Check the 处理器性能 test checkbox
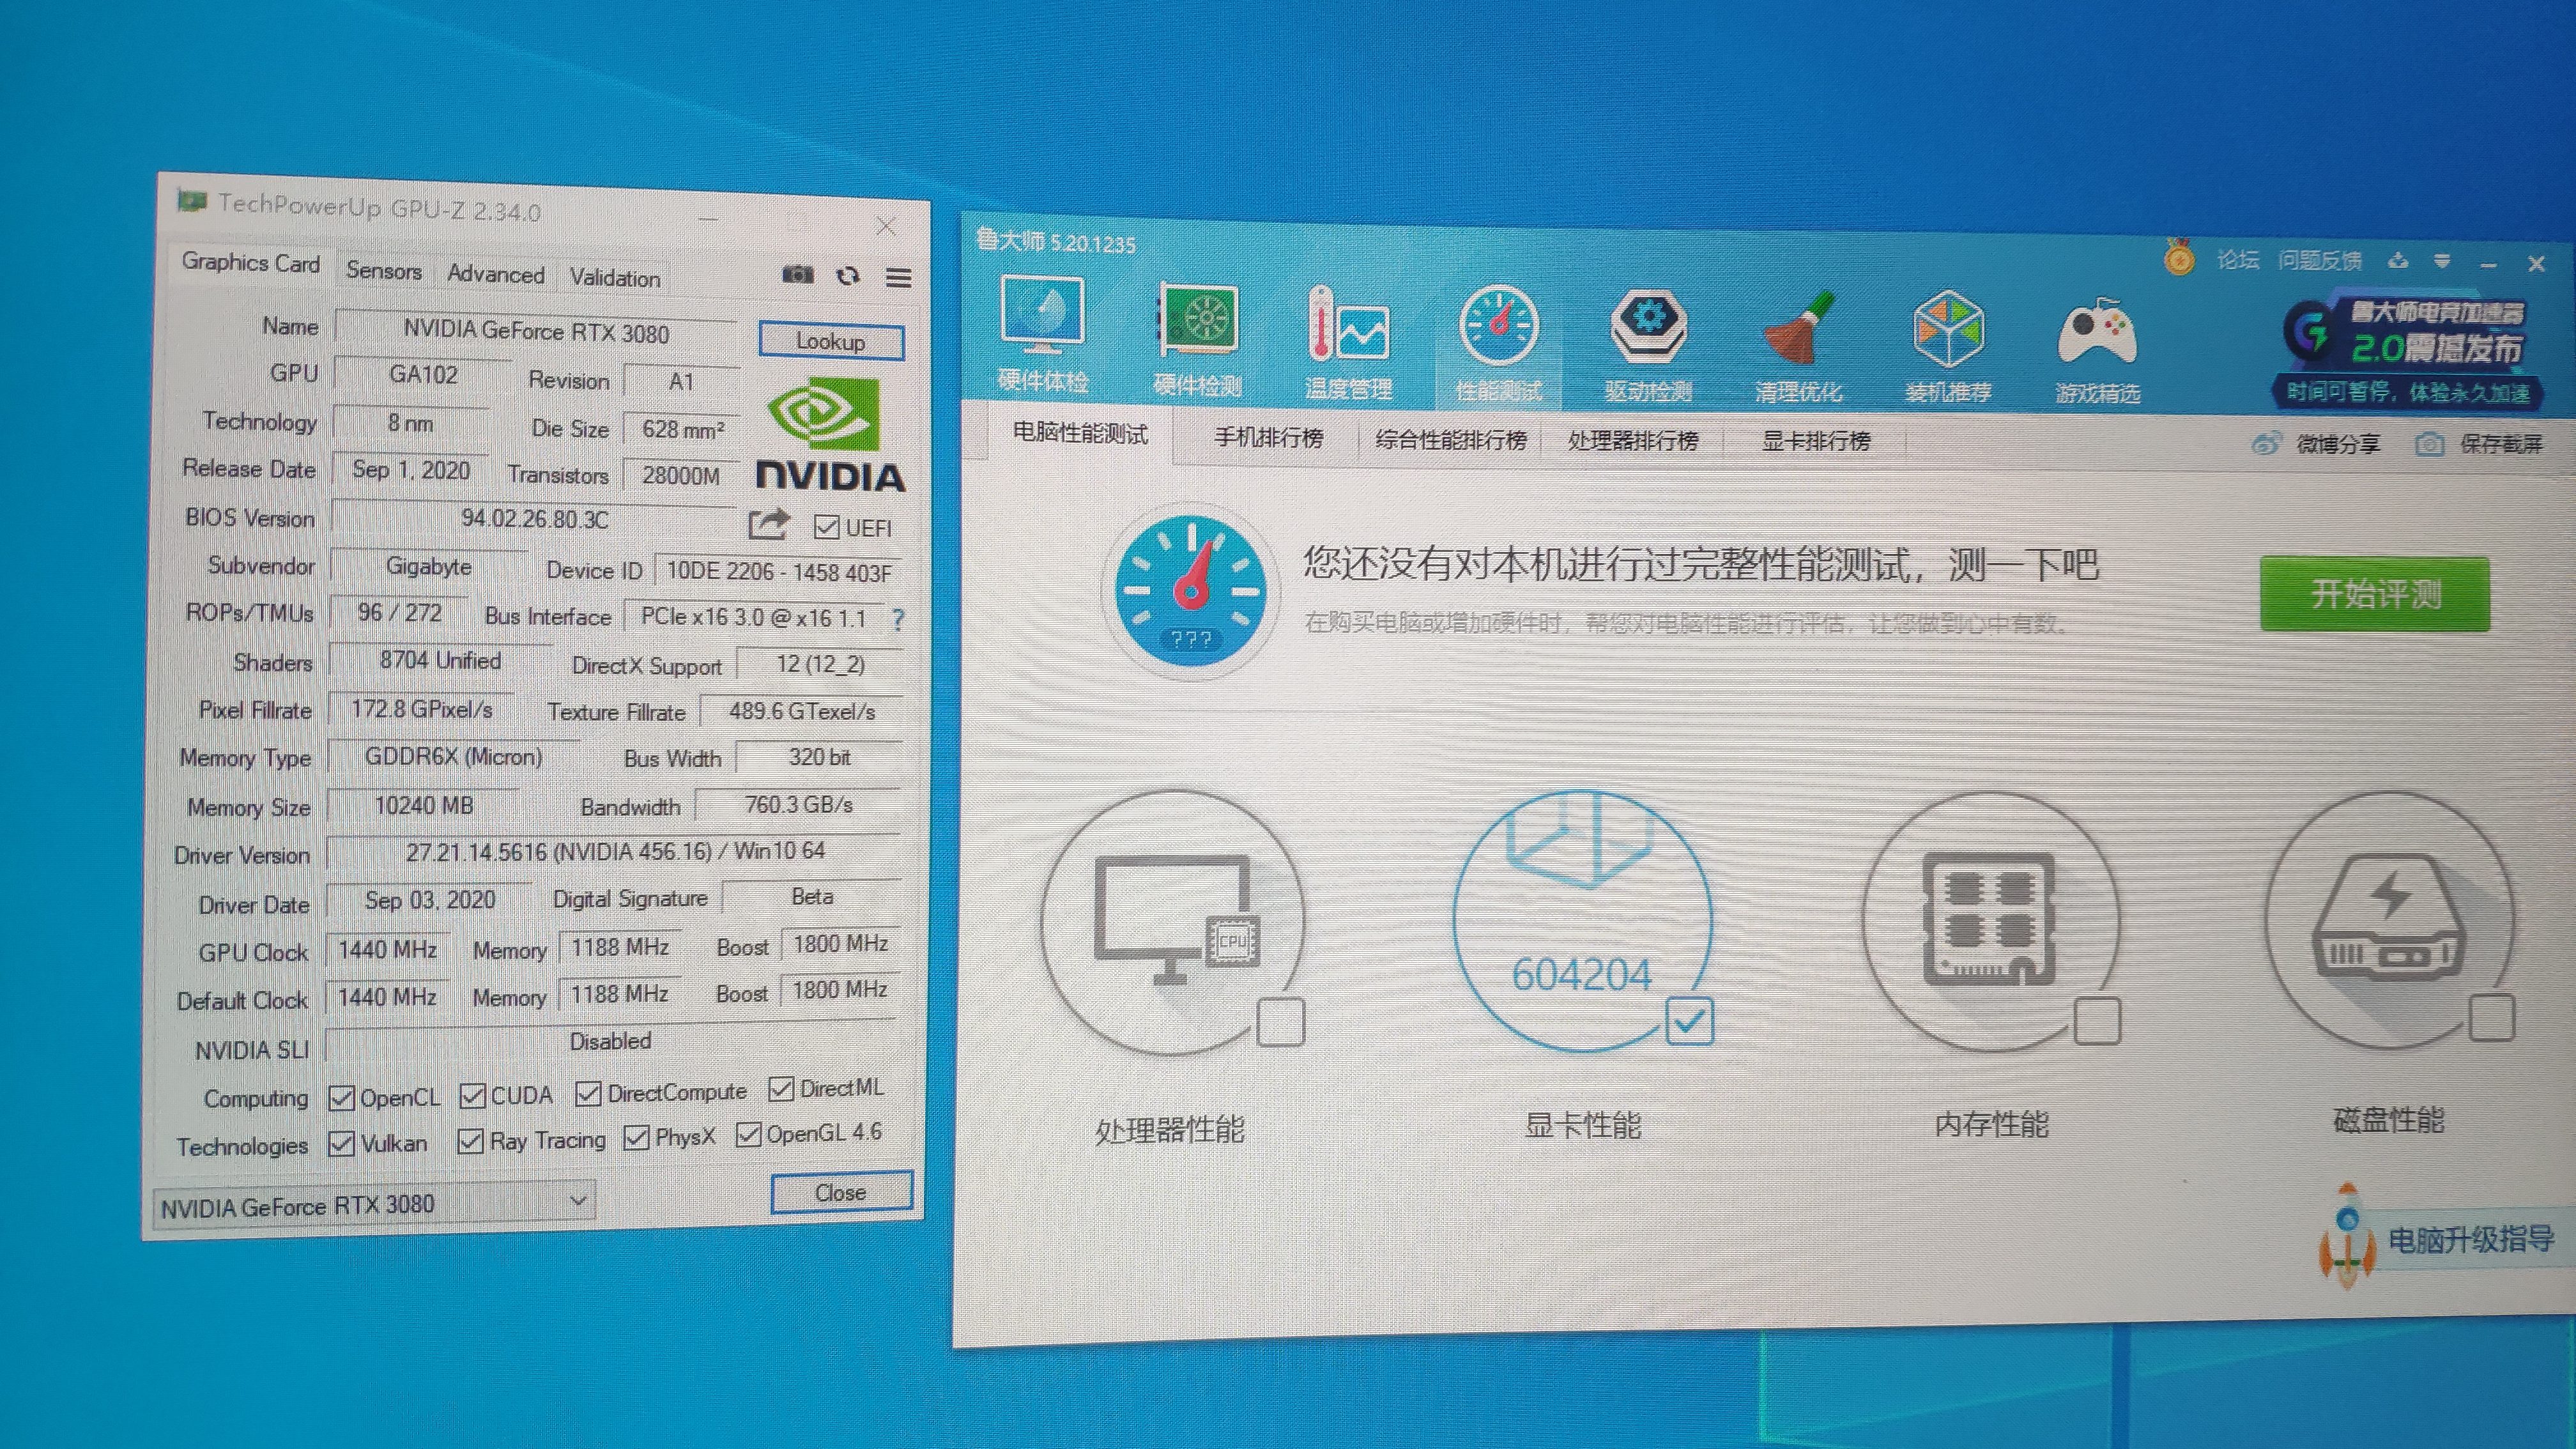 [1280, 1021]
